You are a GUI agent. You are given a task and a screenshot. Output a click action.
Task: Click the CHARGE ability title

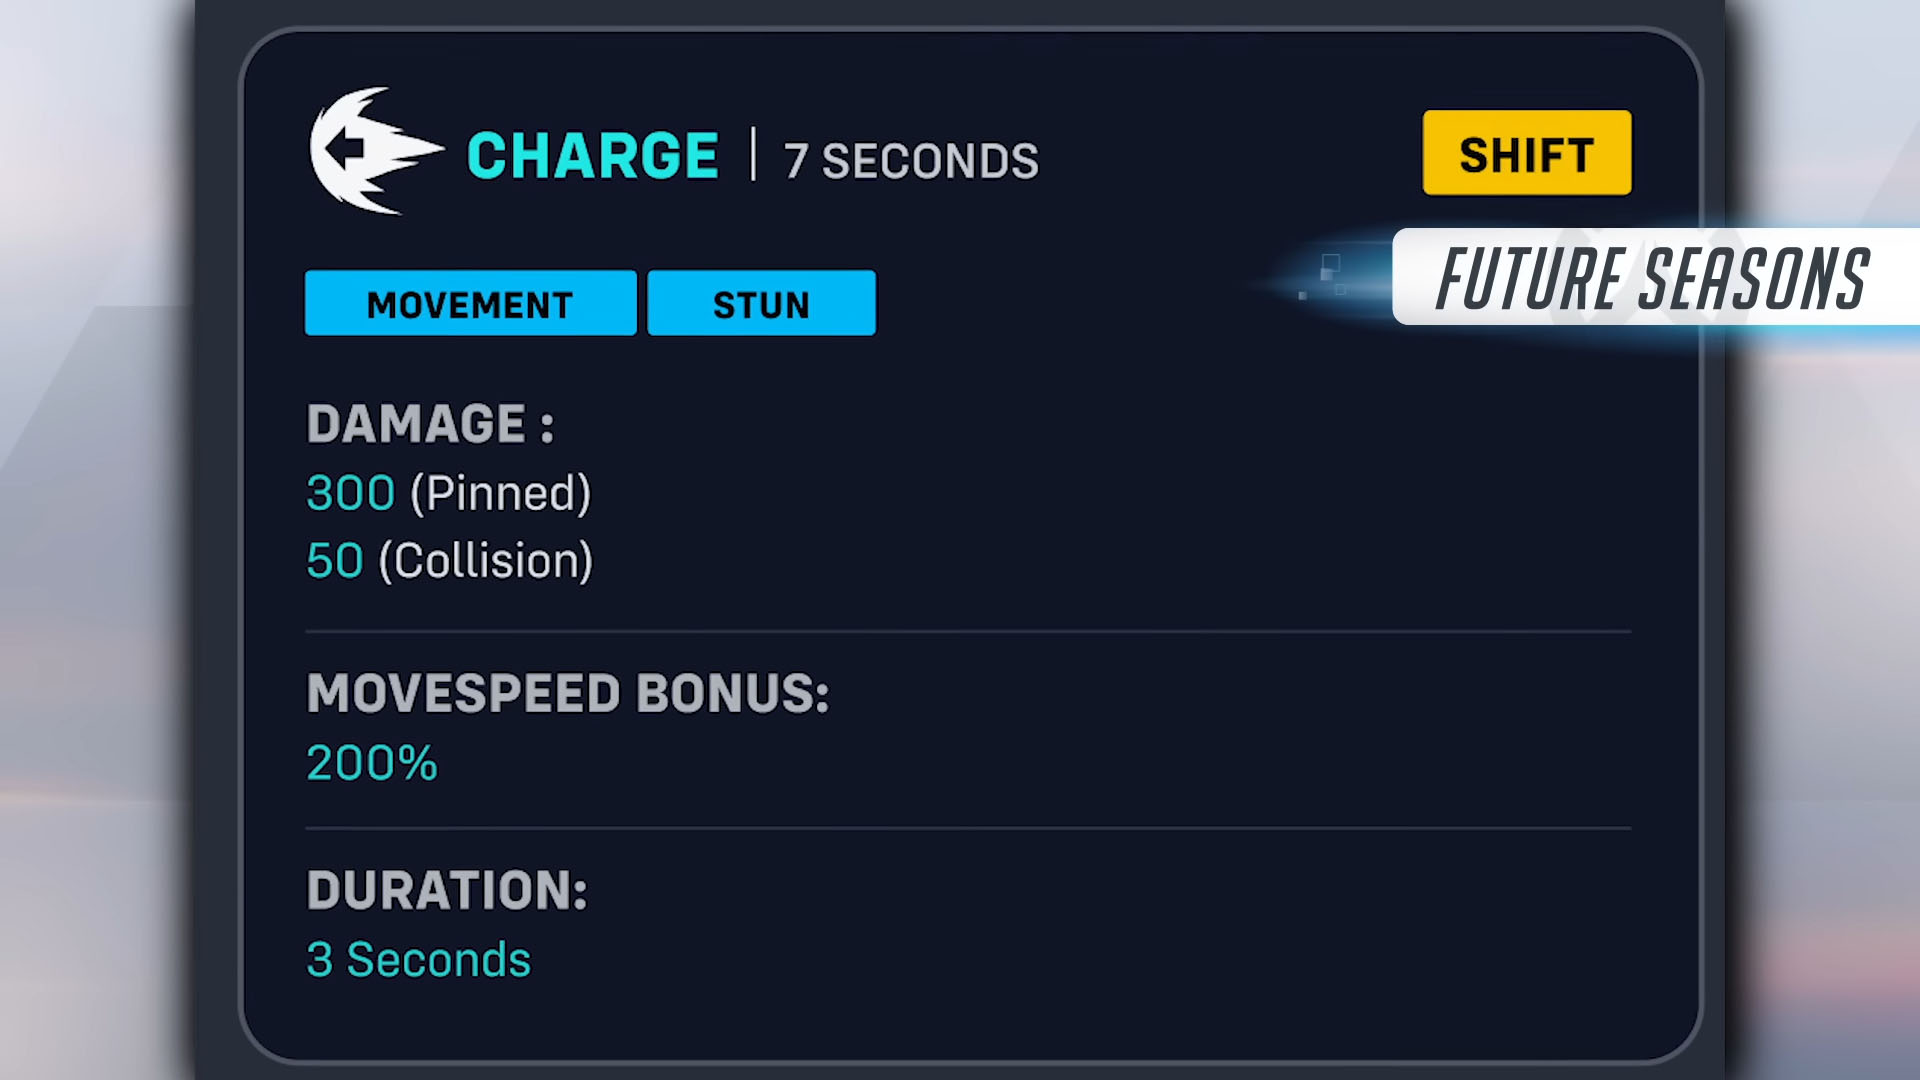(x=592, y=156)
